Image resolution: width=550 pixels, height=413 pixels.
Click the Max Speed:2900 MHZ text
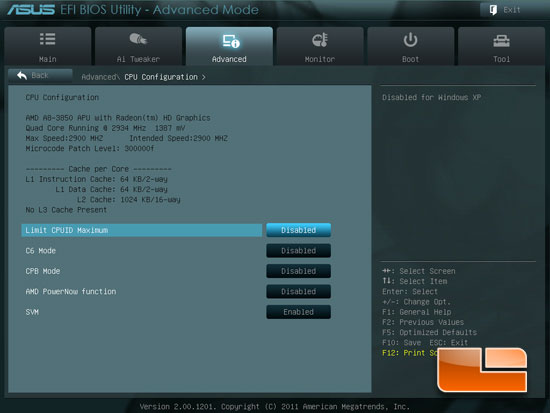pos(64,138)
